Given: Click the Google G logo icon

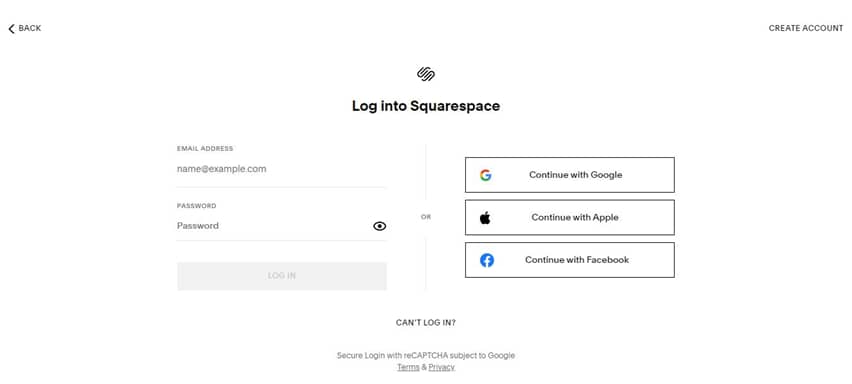Looking at the screenshot, I should tap(486, 175).
